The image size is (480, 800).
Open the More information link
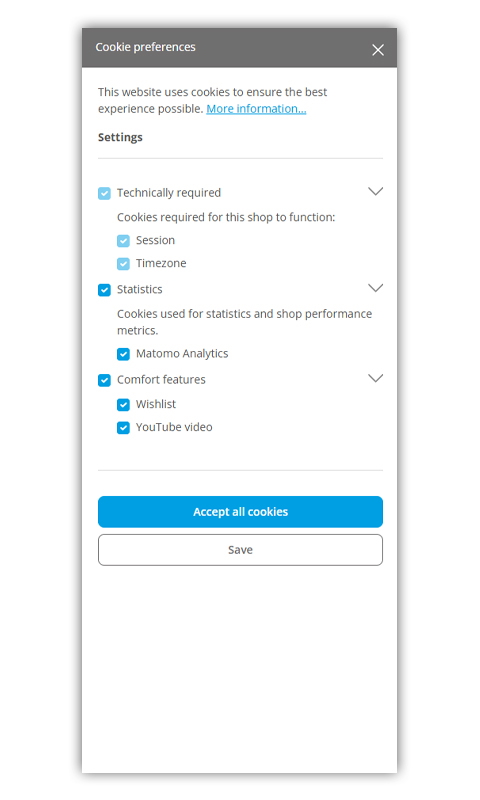(256, 109)
